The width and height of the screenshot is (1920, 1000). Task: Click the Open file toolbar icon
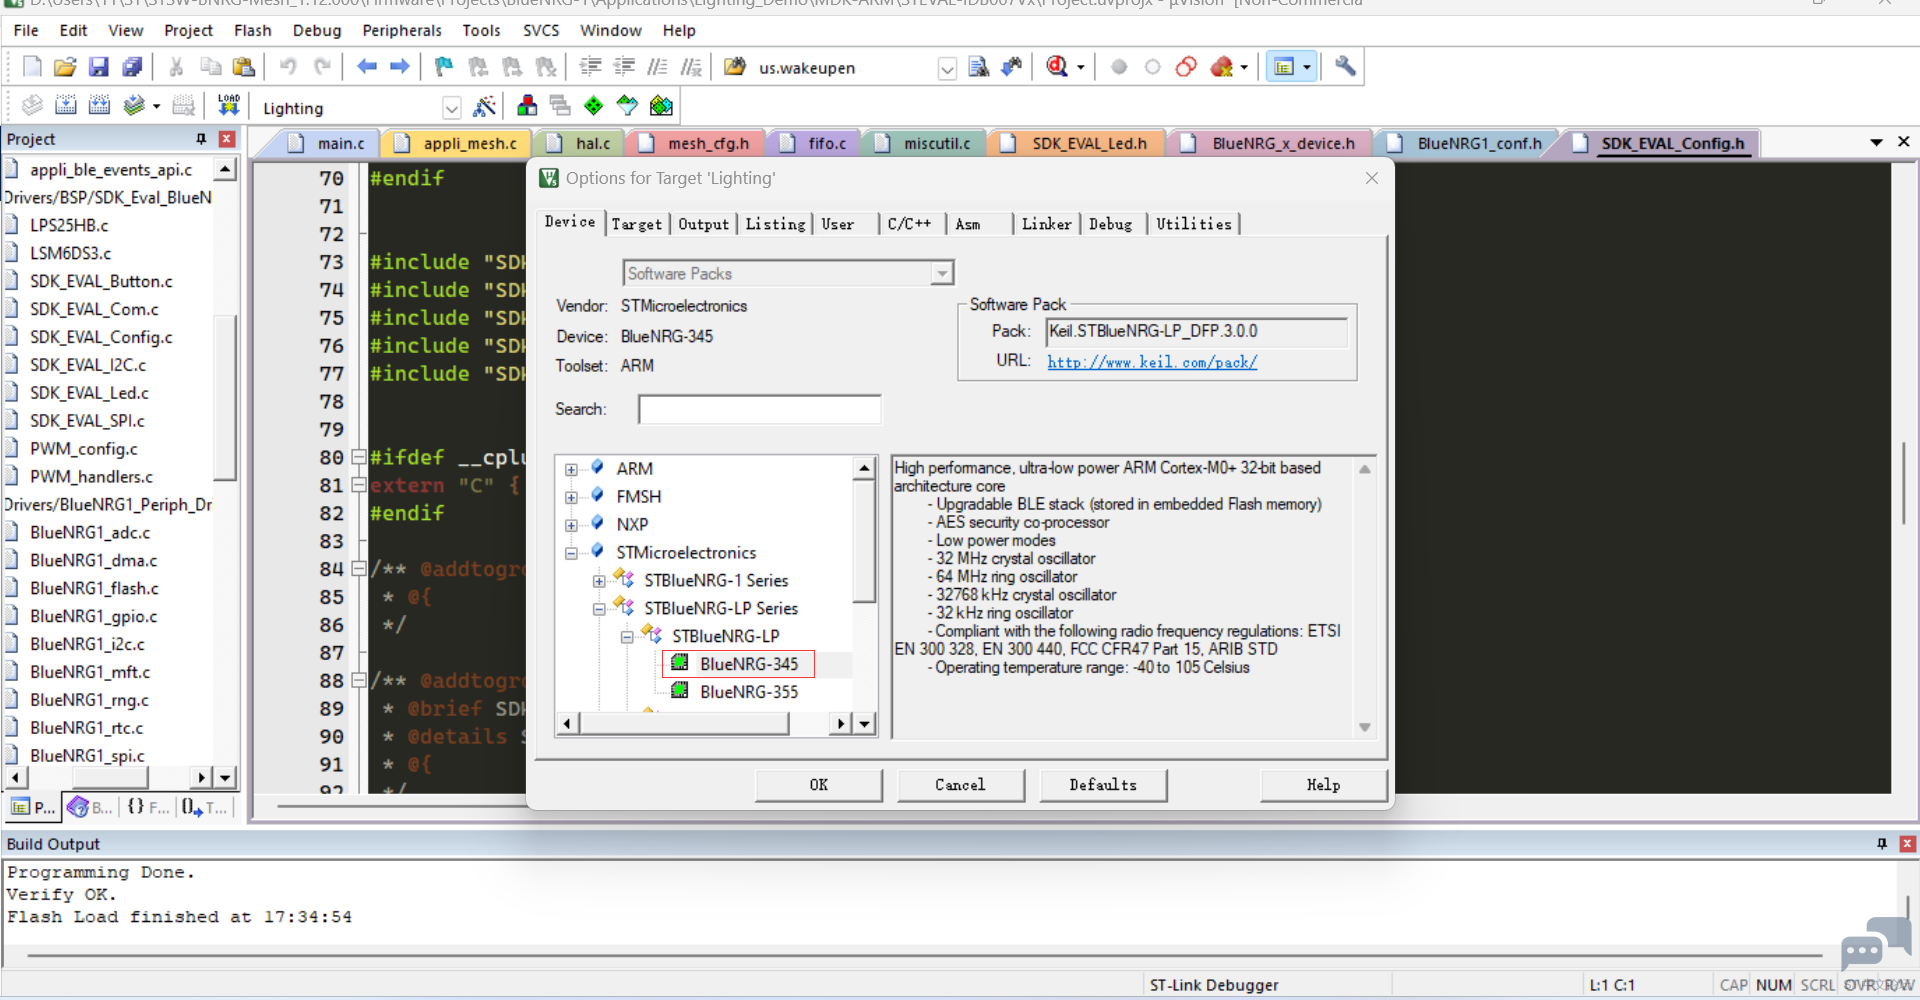click(x=65, y=67)
